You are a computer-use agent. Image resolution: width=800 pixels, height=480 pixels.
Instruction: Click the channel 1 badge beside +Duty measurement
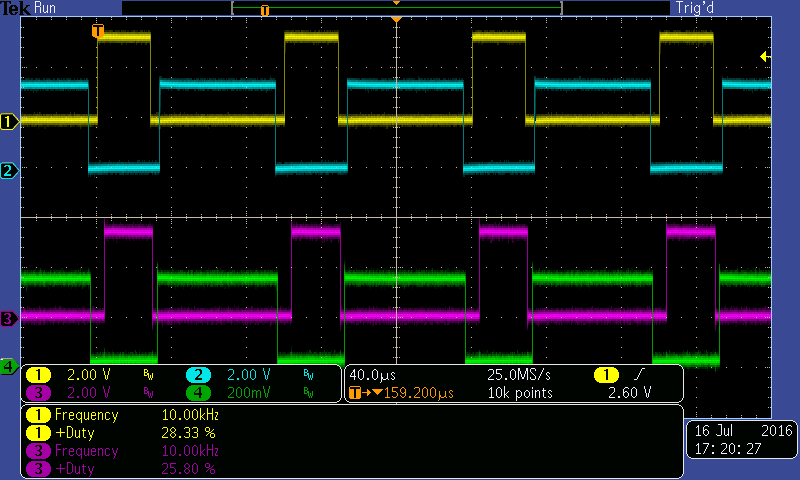point(38,433)
